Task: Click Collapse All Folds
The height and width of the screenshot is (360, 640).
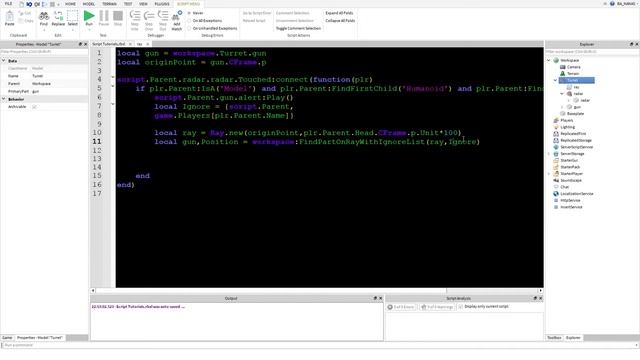Action: 340,21
